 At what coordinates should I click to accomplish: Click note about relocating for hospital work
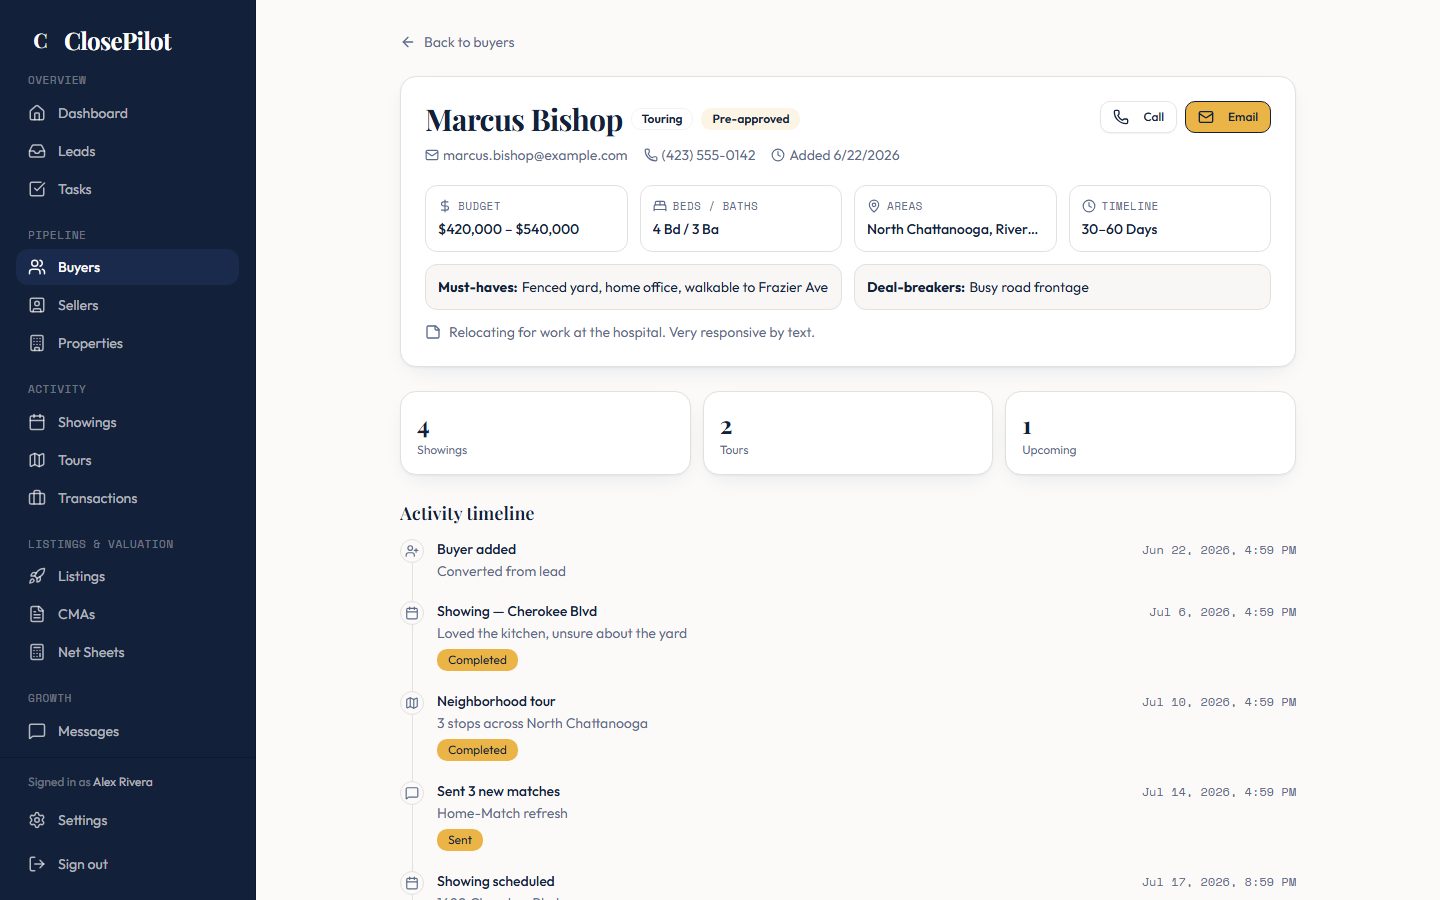(x=632, y=332)
